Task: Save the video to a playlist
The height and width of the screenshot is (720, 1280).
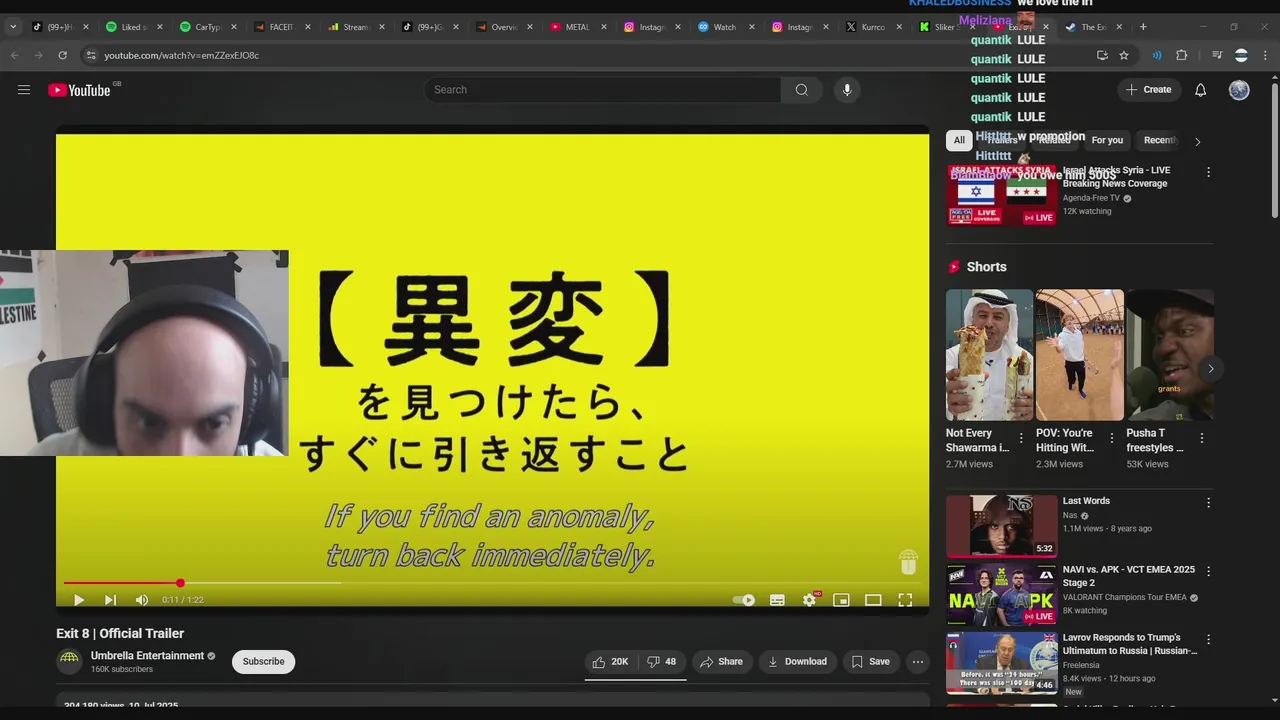Action: click(x=870, y=662)
